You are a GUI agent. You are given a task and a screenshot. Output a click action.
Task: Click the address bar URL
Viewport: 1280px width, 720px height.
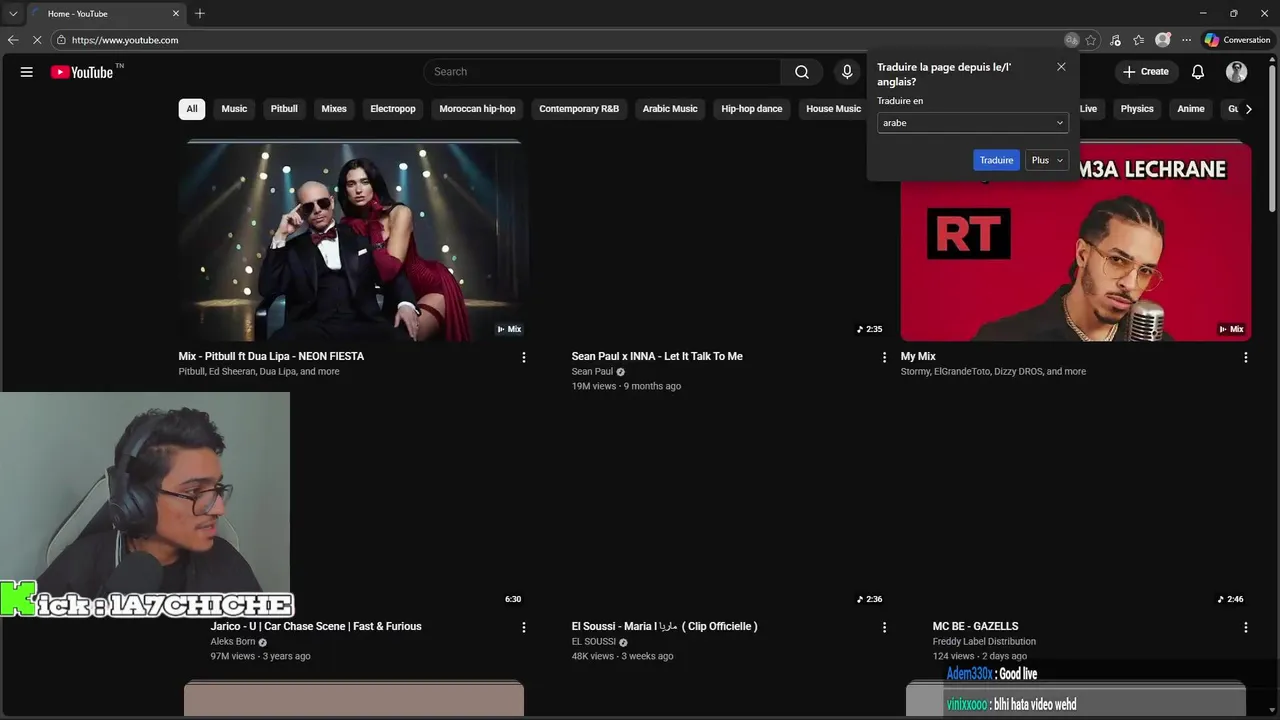tap(125, 40)
